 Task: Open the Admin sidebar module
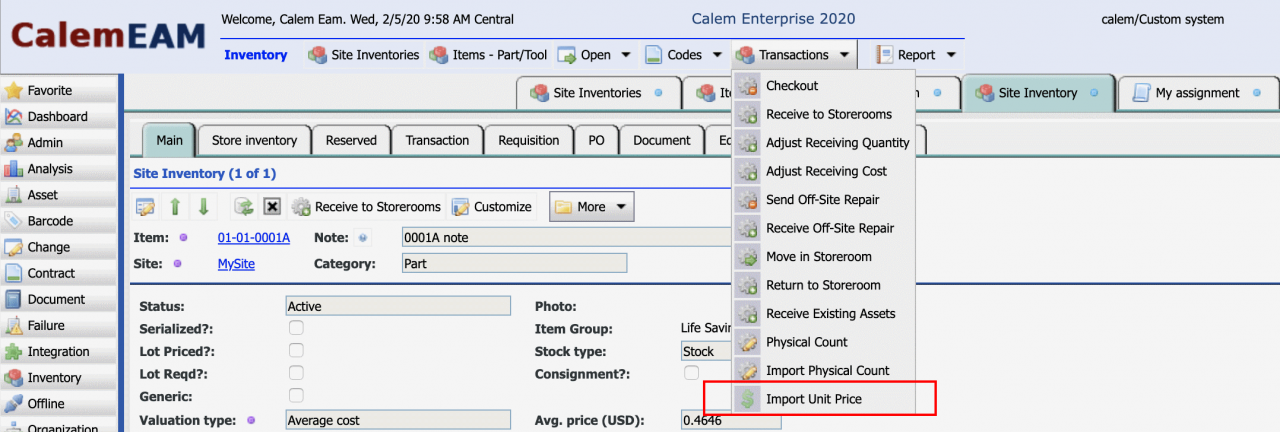(58, 142)
